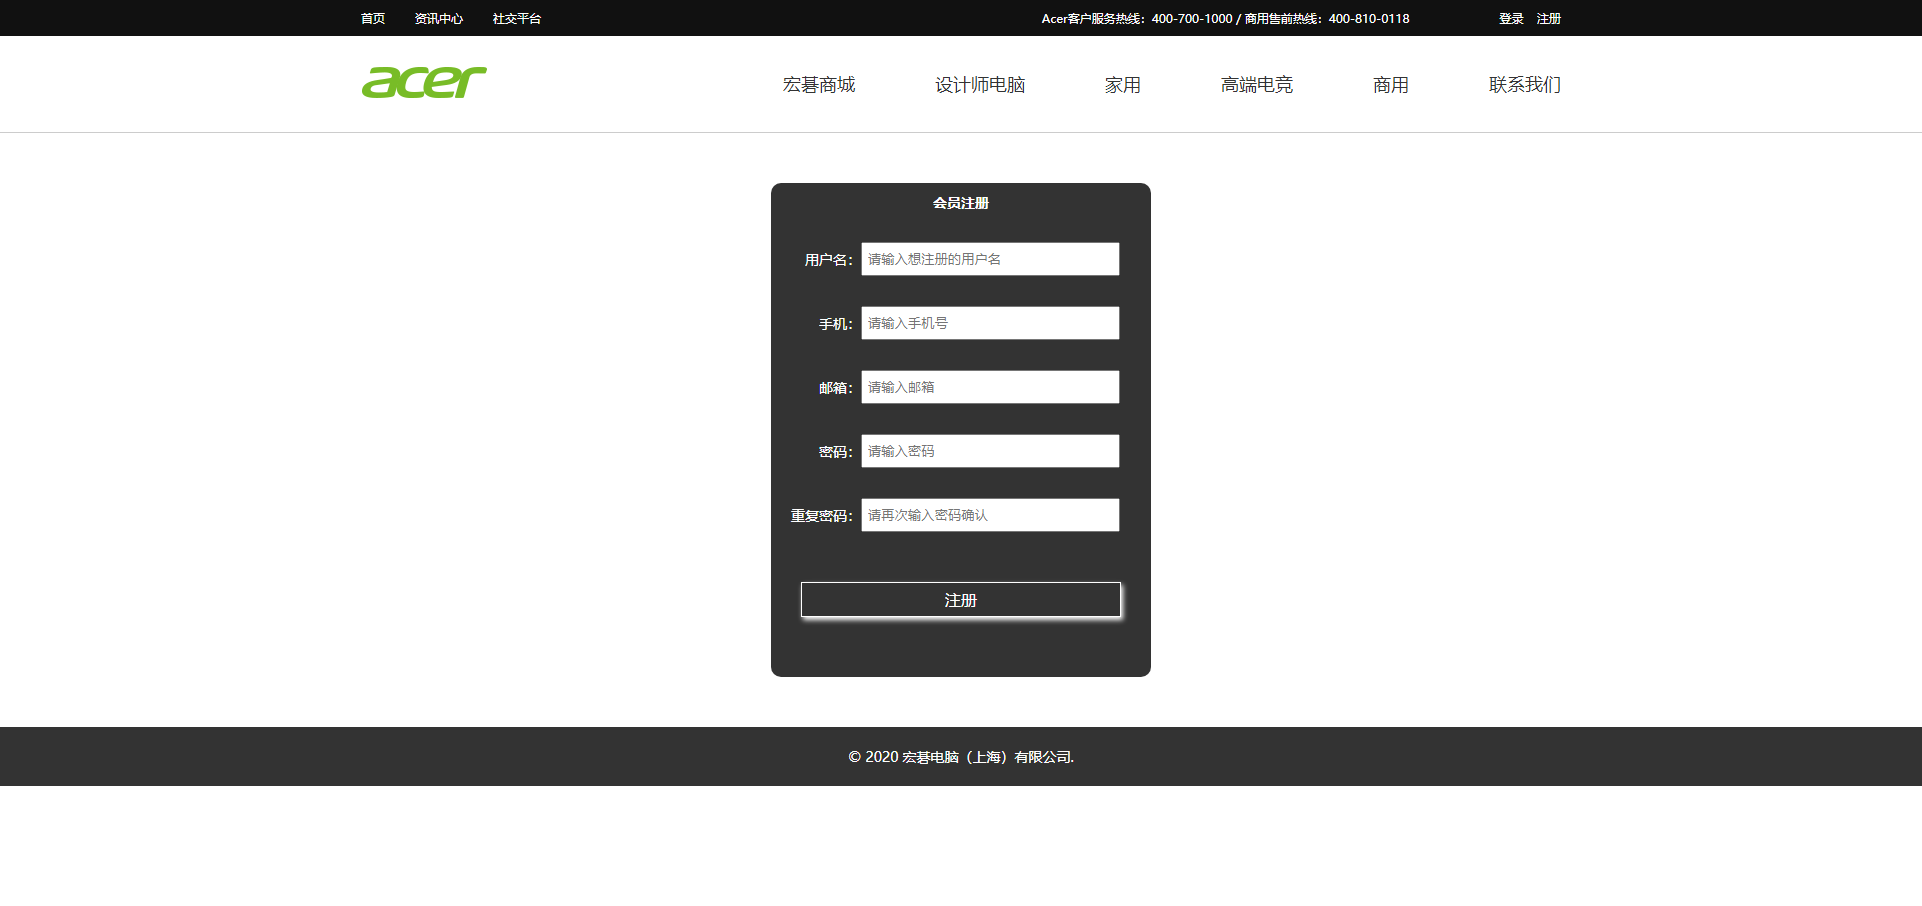Focus the 用户名 input field

tap(990, 259)
